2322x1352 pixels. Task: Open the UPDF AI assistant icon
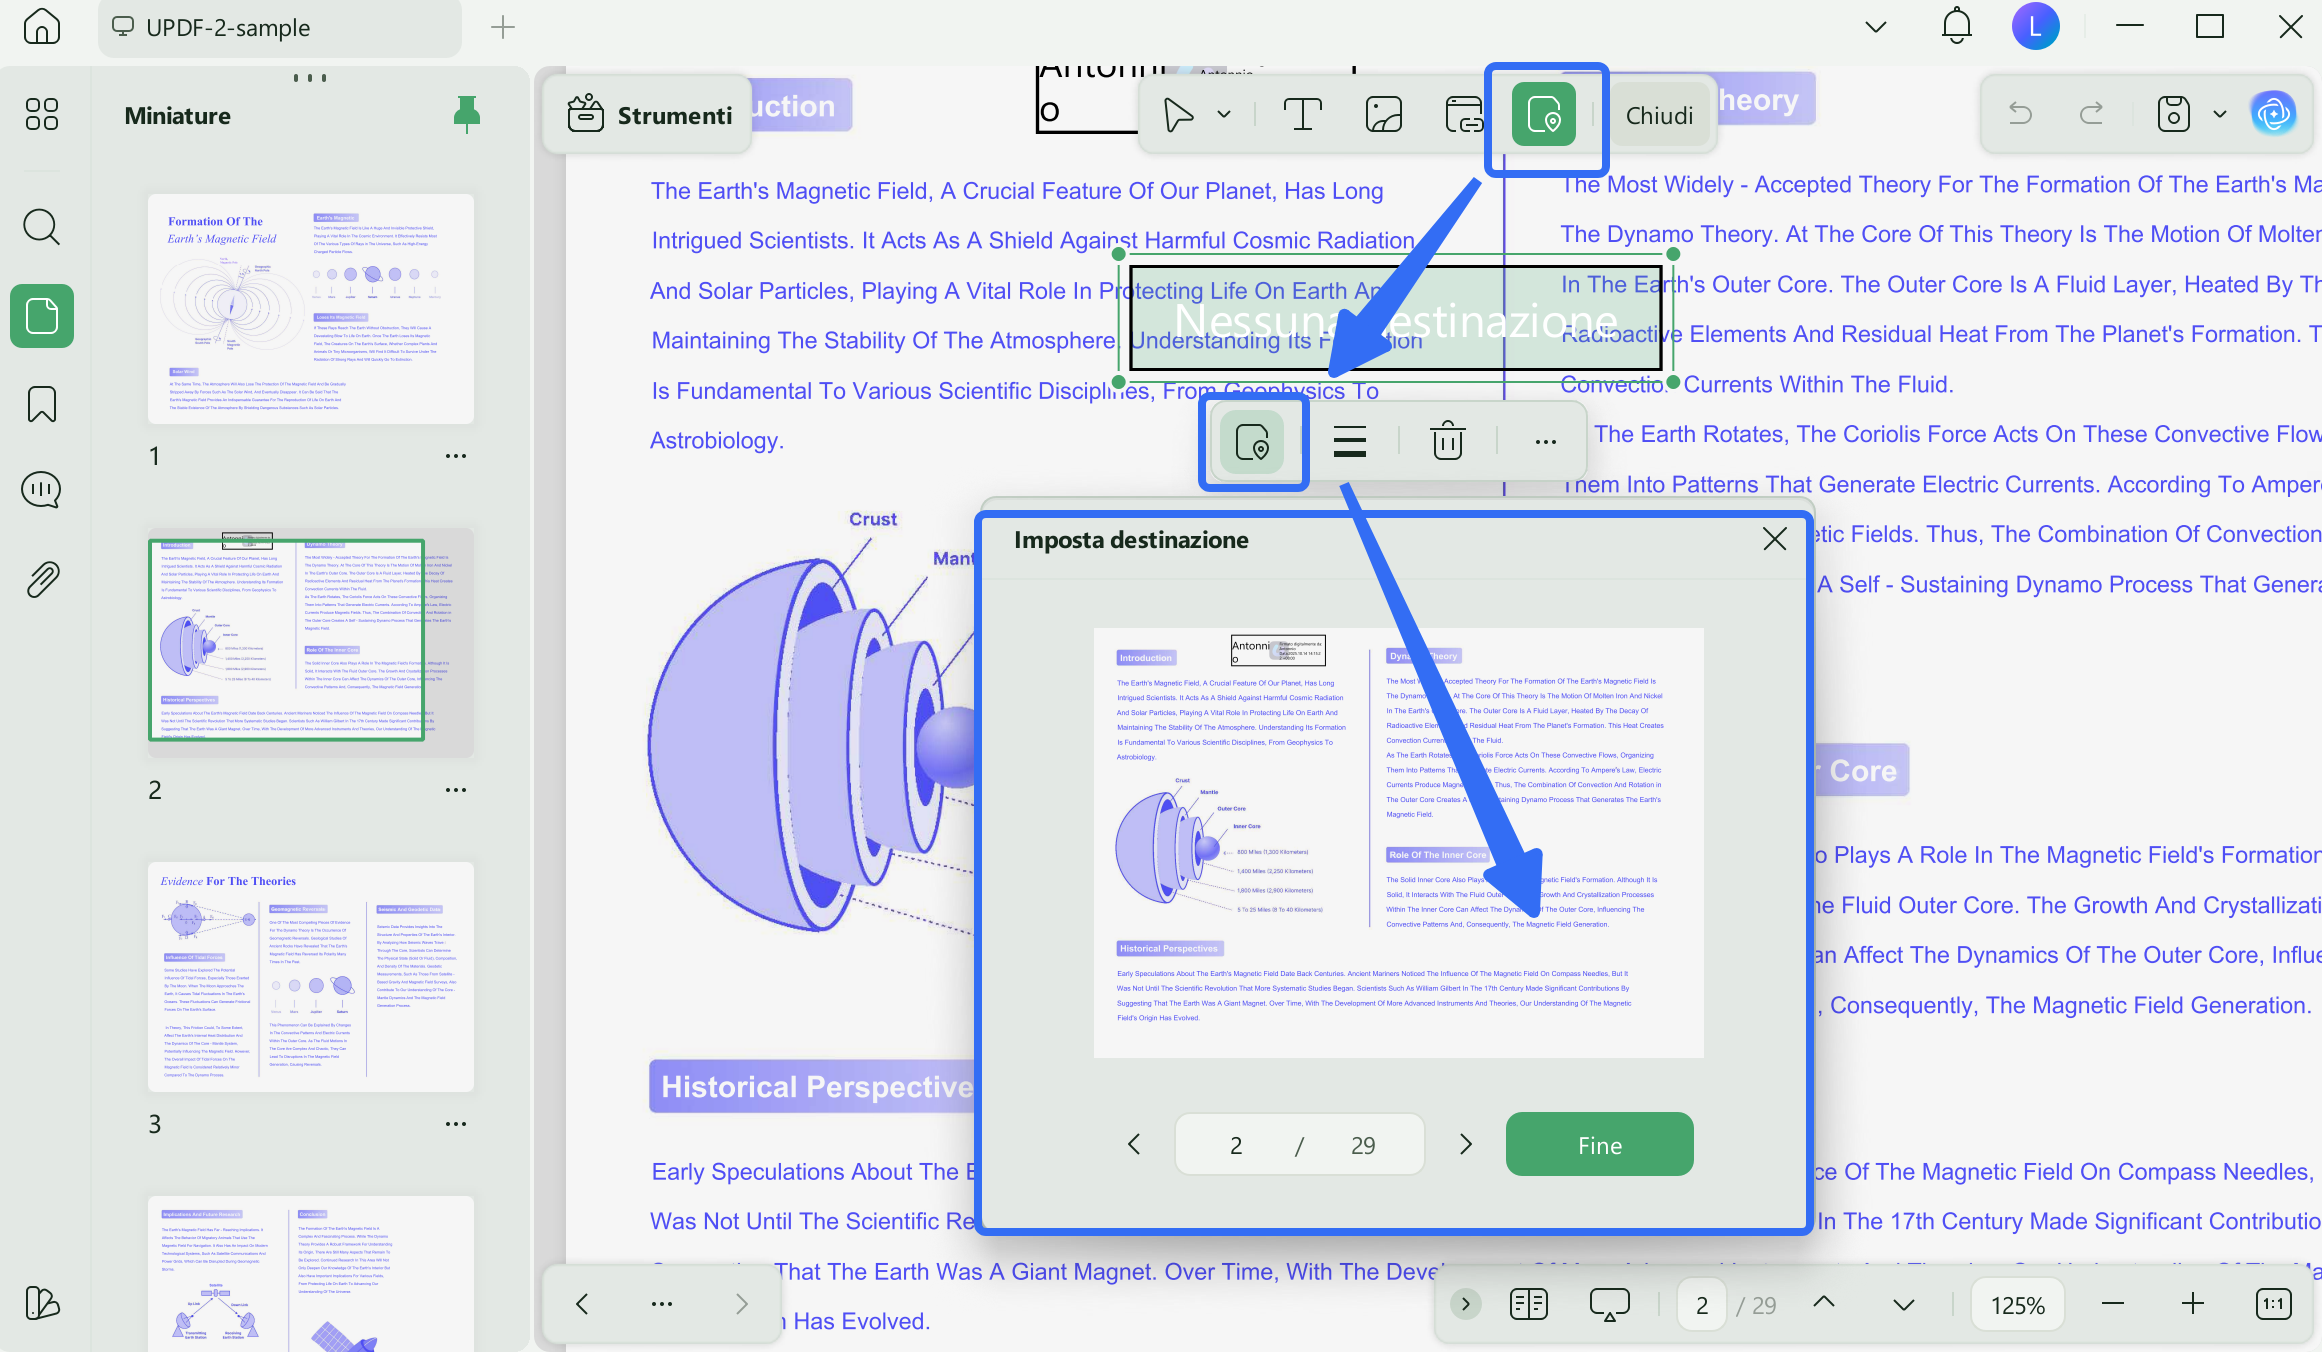pos(2274,114)
